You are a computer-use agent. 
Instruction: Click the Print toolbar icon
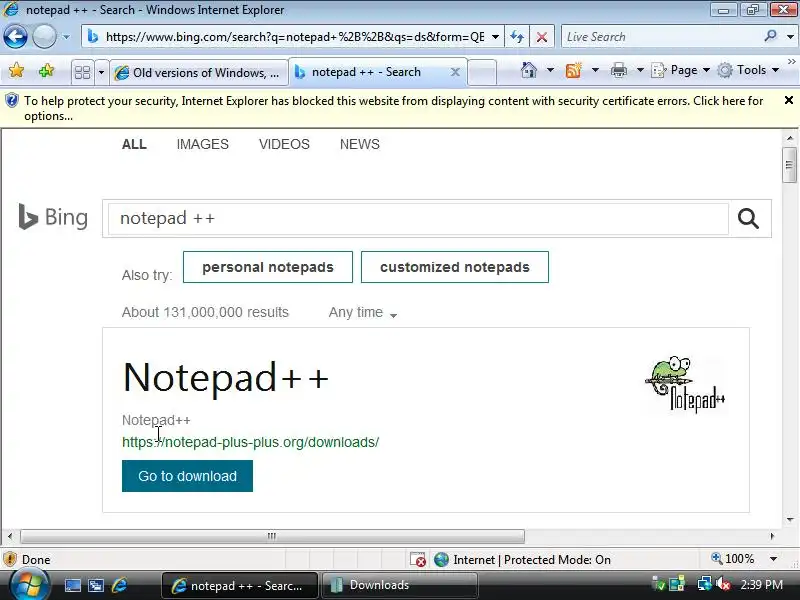coord(618,70)
